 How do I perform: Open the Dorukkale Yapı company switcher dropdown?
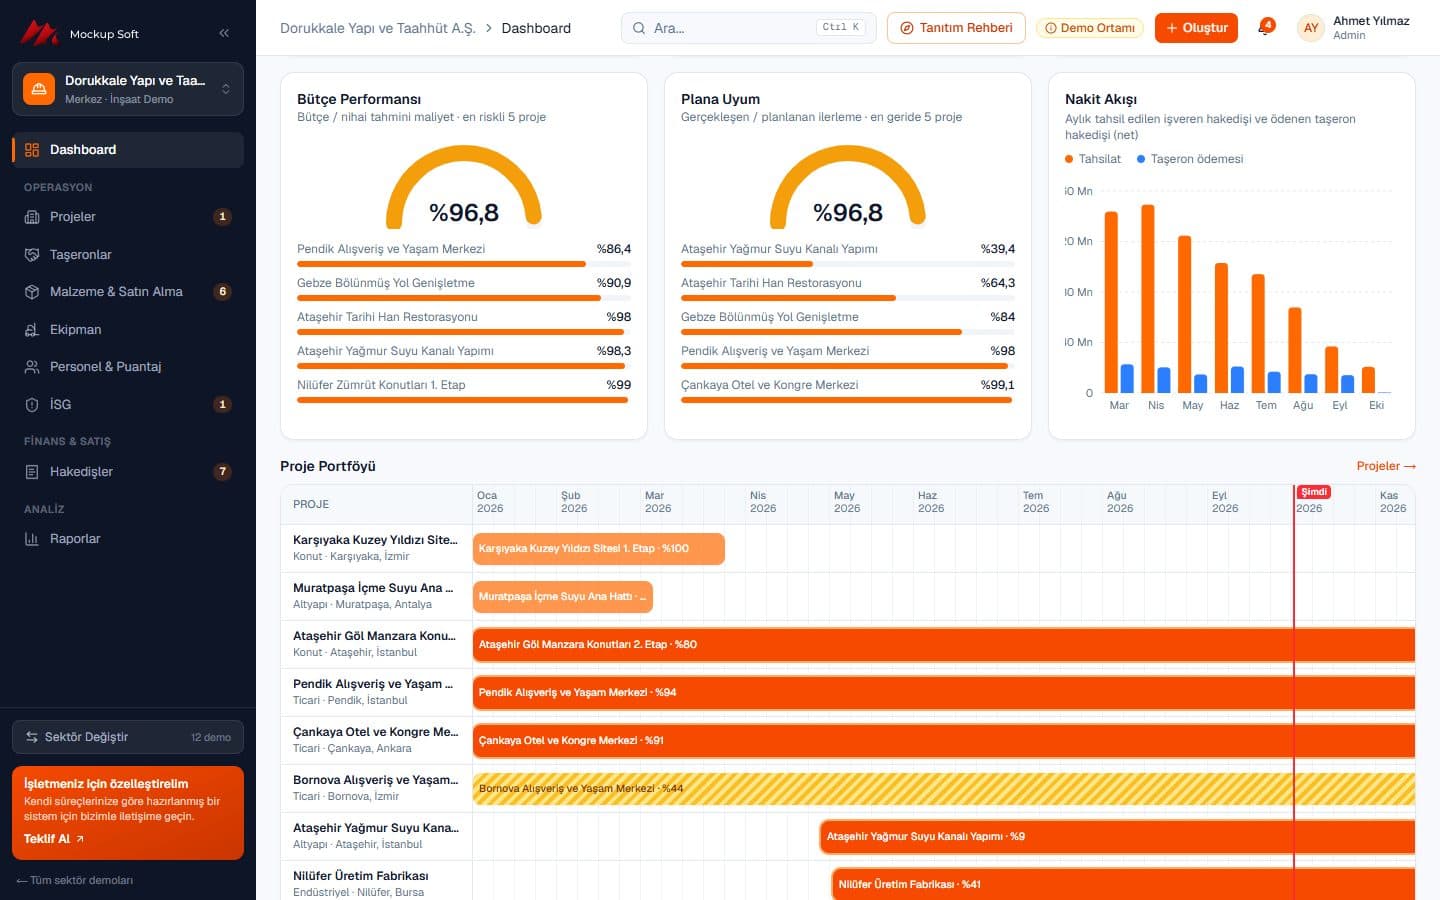click(x=128, y=89)
